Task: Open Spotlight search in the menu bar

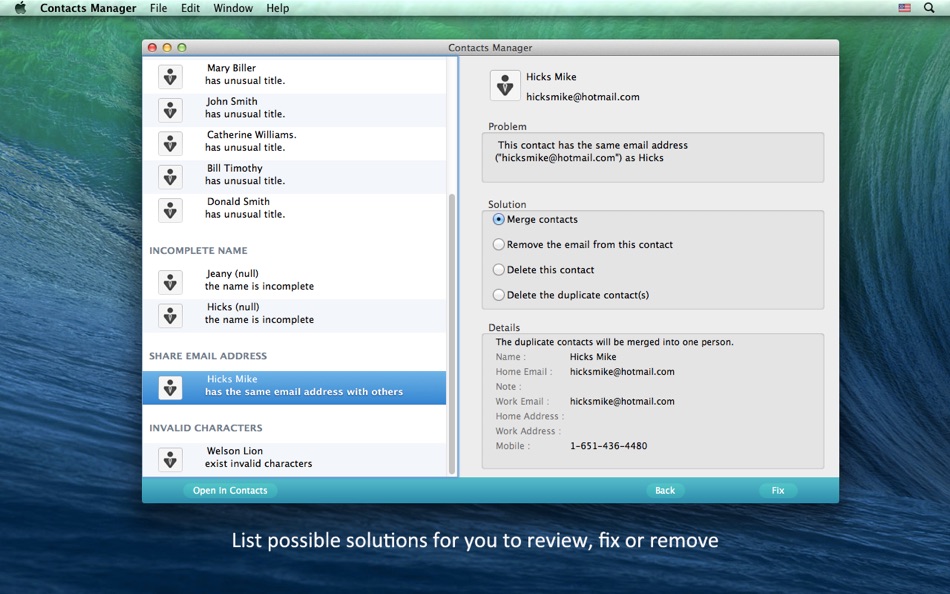Action: [x=928, y=8]
